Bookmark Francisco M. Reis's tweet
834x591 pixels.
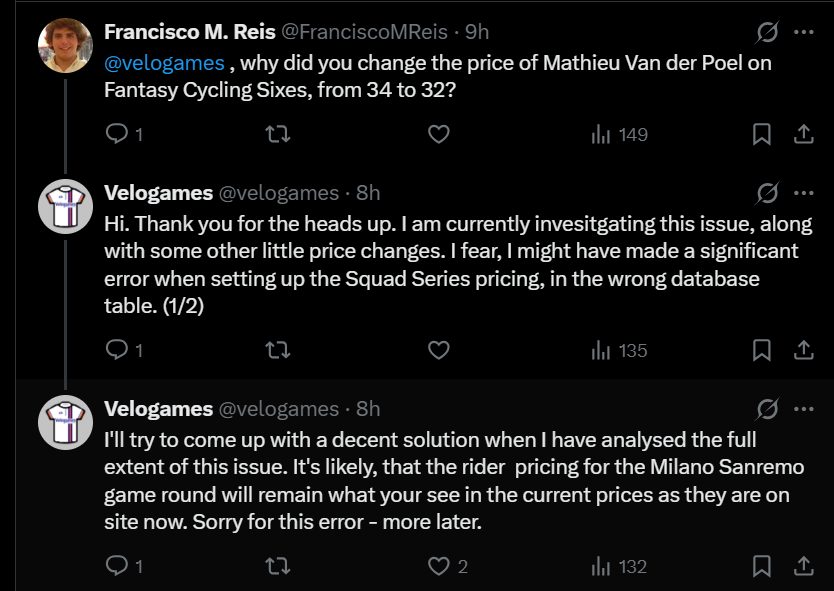coord(761,134)
